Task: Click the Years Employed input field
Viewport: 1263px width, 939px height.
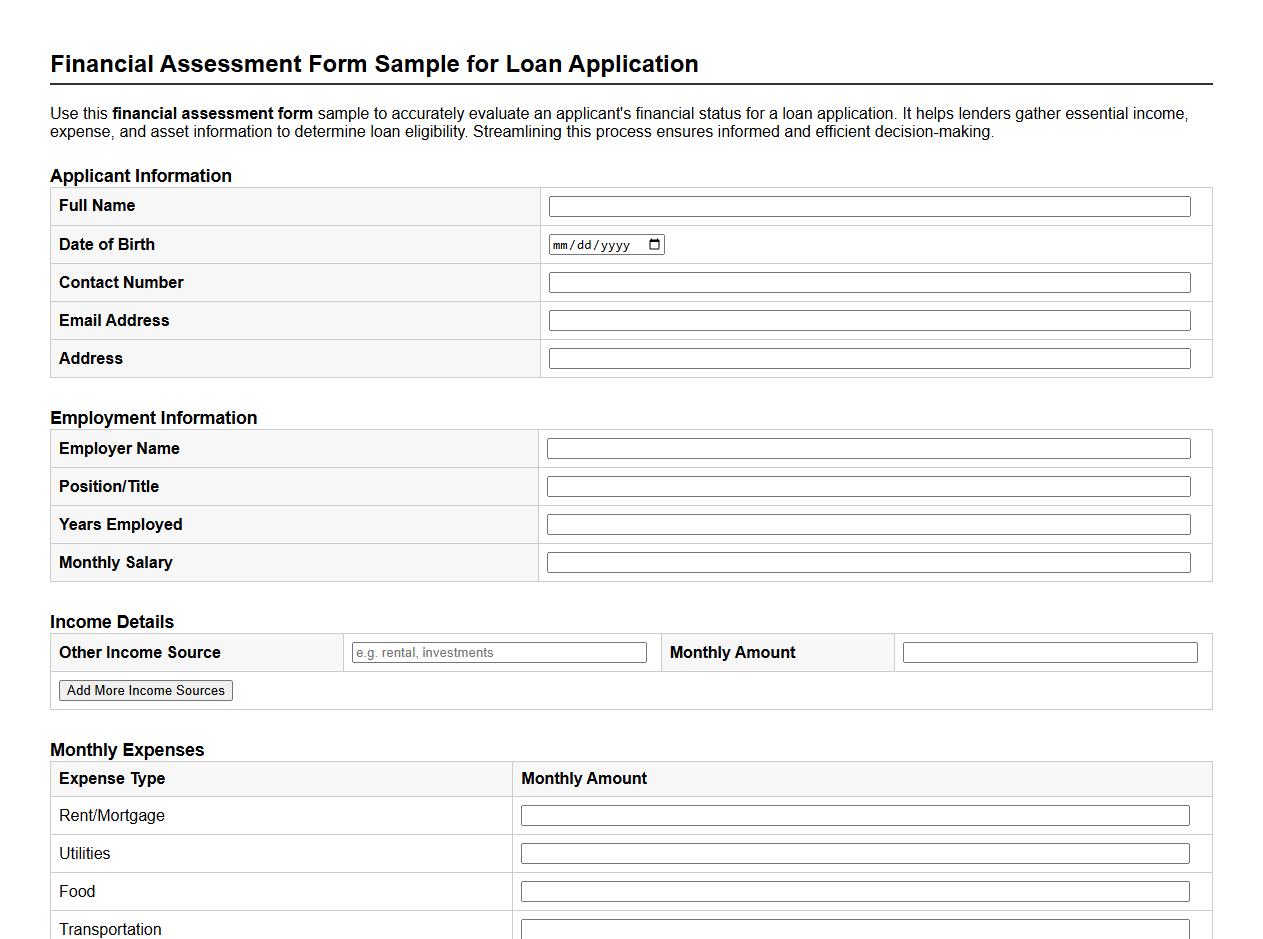Action: [868, 524]
